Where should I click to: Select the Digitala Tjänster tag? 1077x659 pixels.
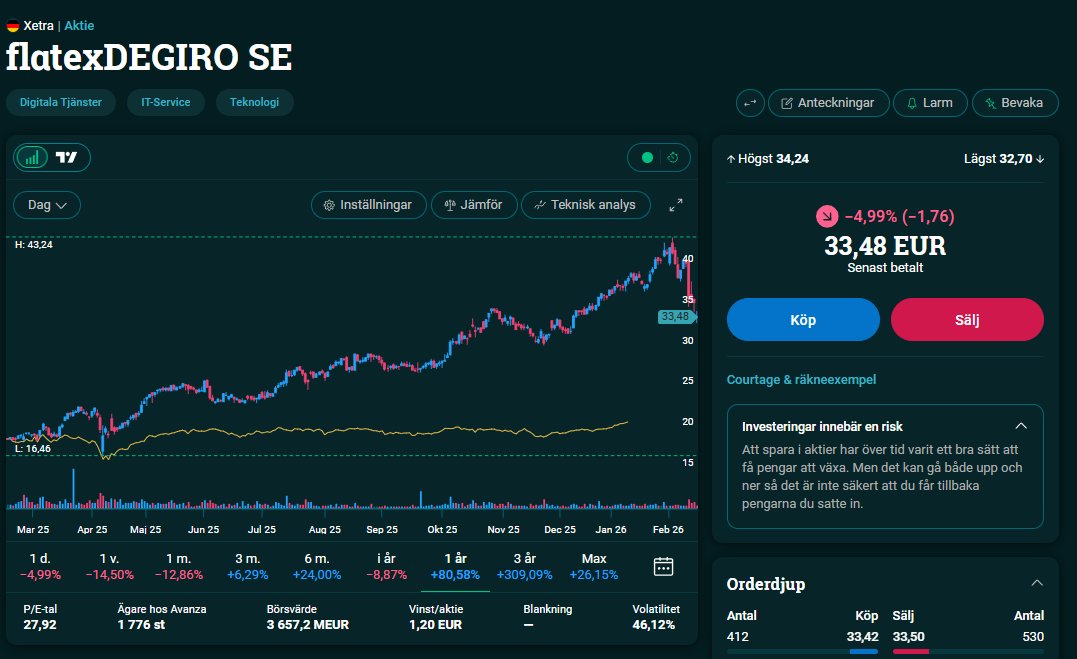point(60,102)
